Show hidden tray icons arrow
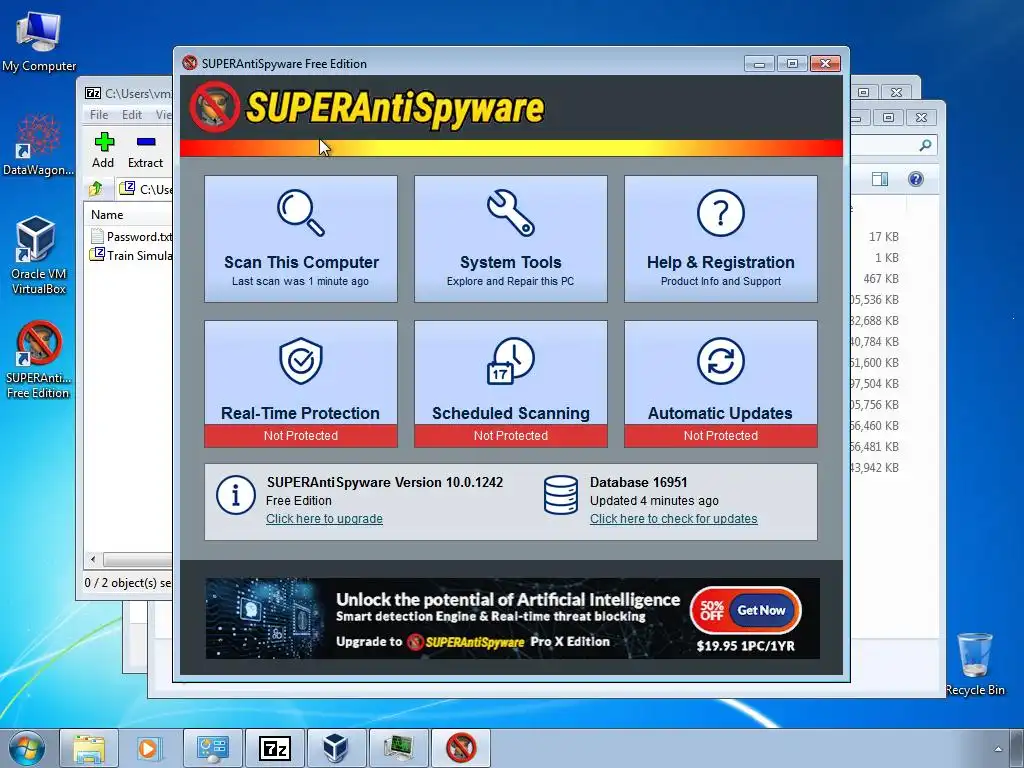1024x768 pixels. coord(998,749)
